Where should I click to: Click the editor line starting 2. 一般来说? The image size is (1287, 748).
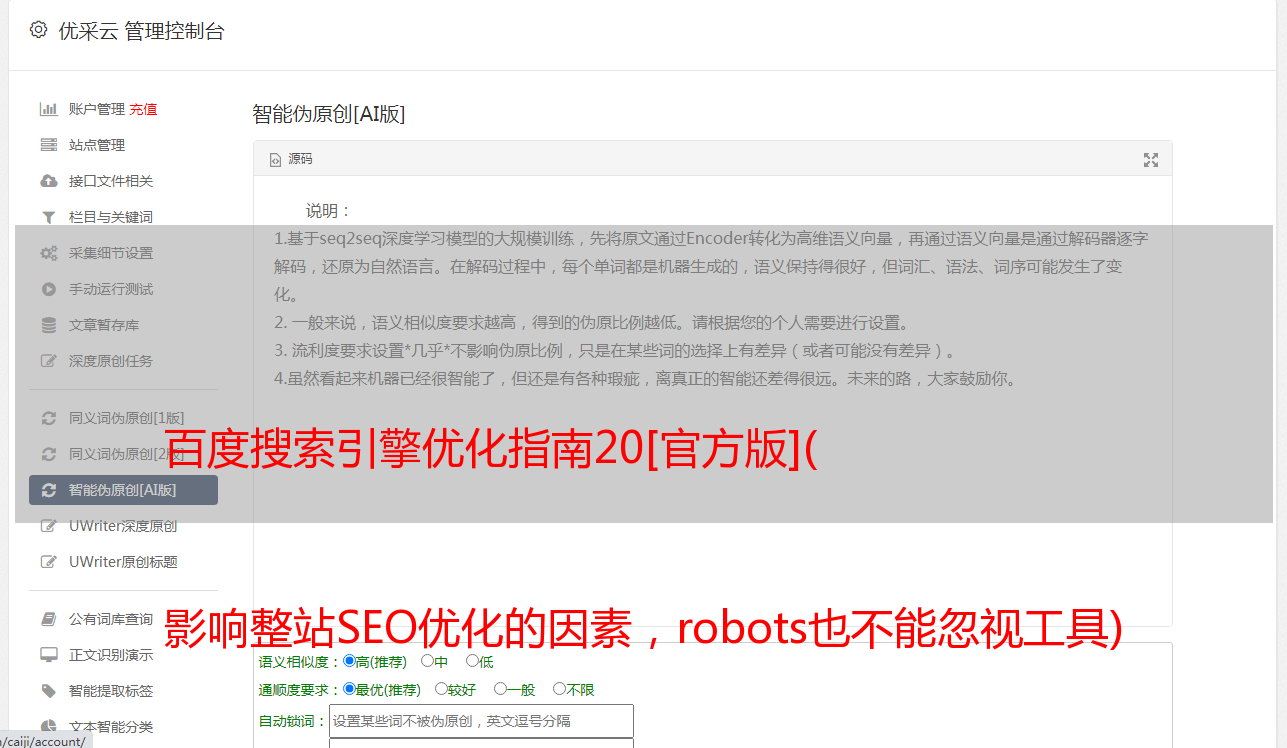coord(592,323)
